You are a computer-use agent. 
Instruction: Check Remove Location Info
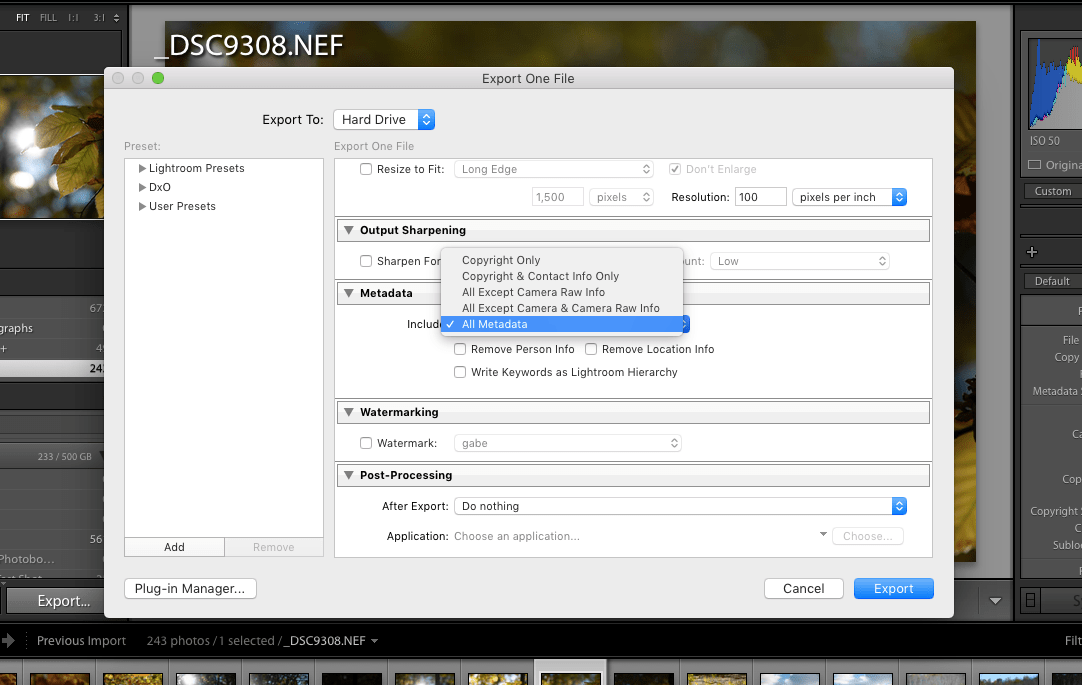589,349
